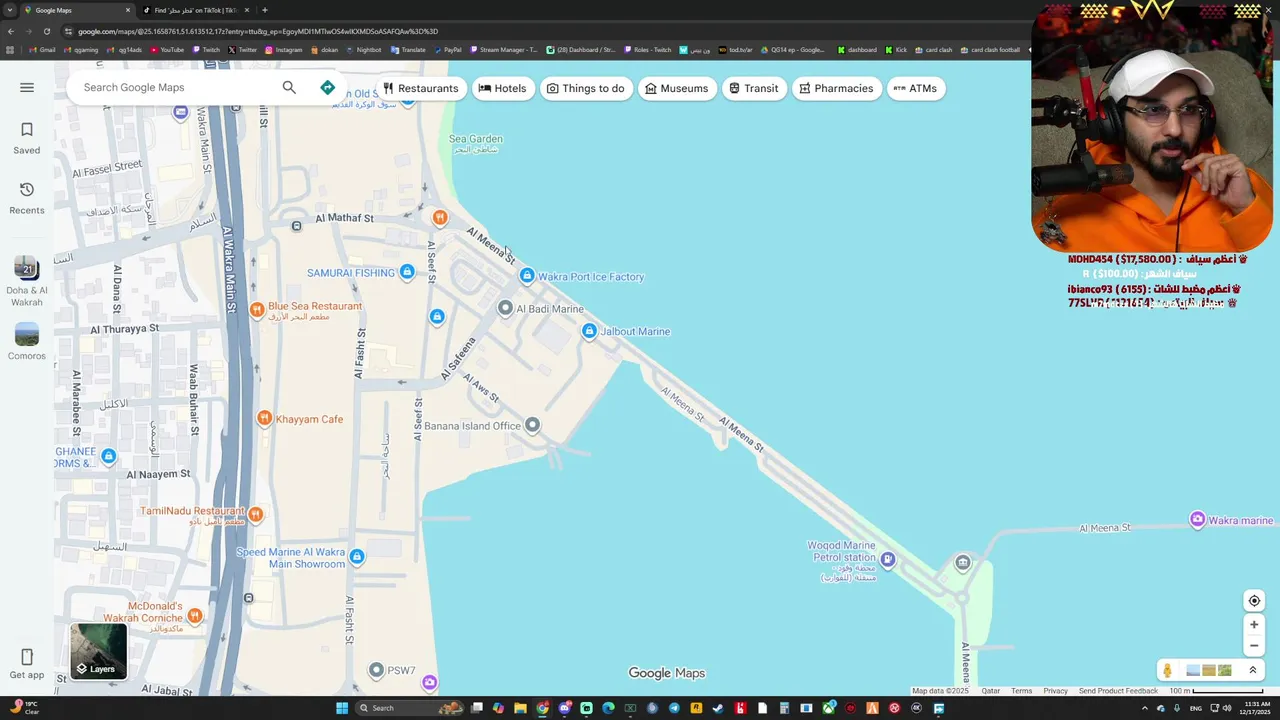Click the Jalbout Marine pin
This screenshot has height=720, width=1280.
[589, 331]
